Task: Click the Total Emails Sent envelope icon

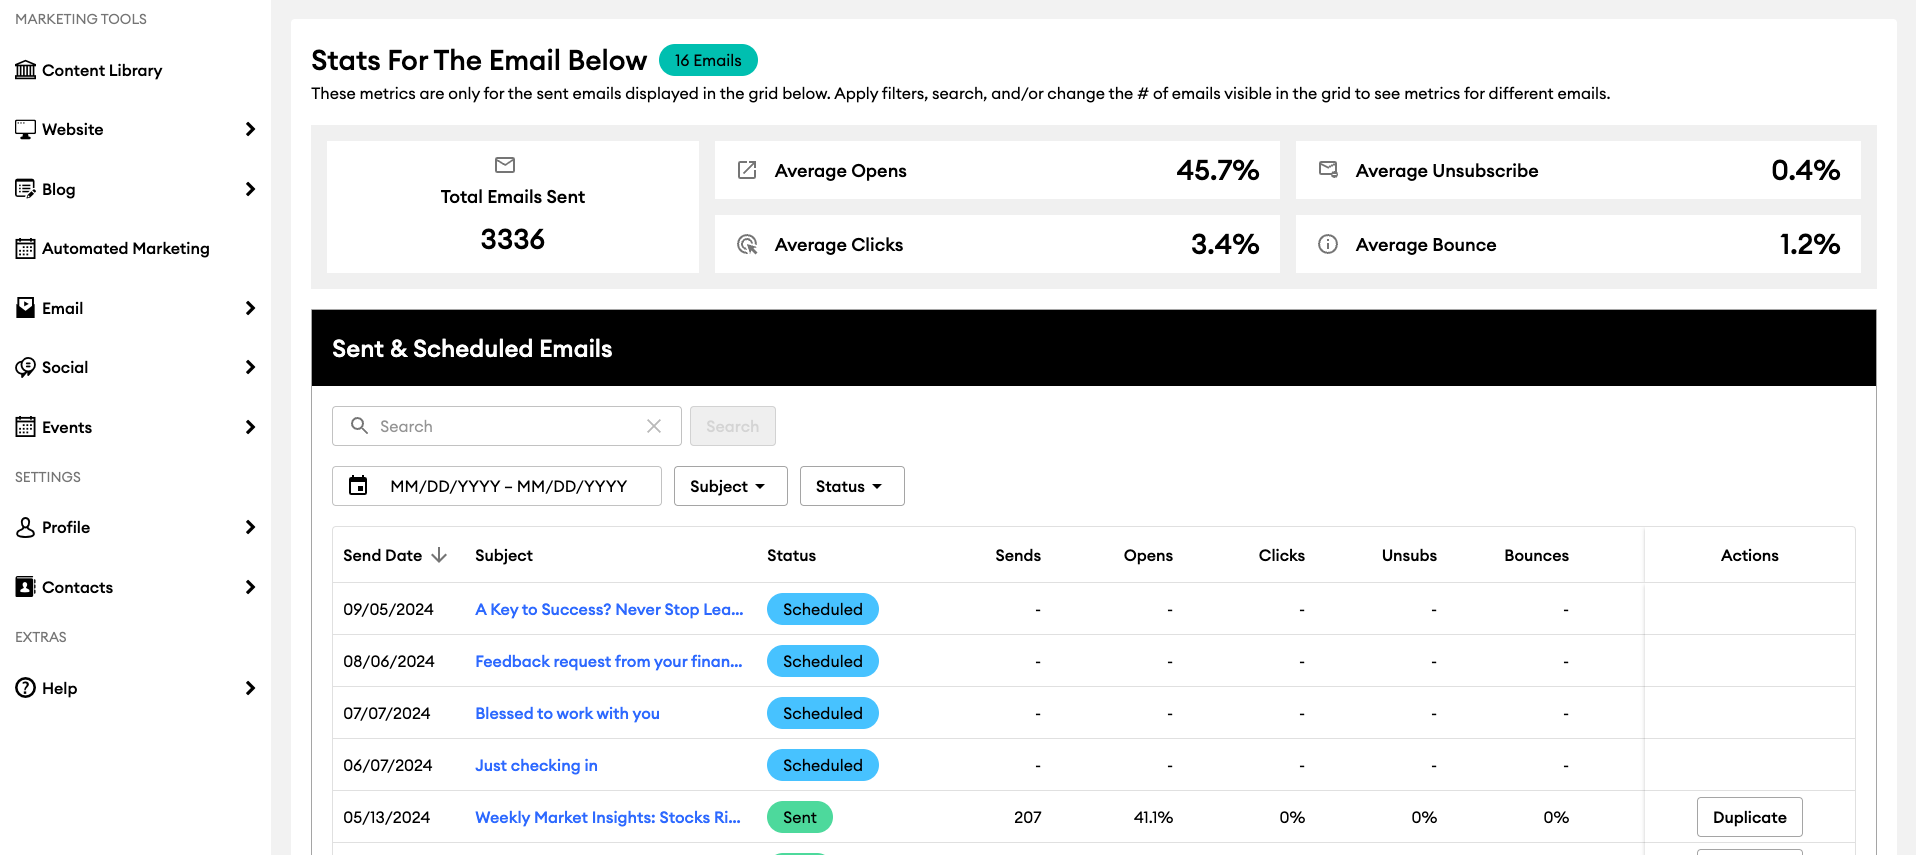Action: [x=505, y=165]
